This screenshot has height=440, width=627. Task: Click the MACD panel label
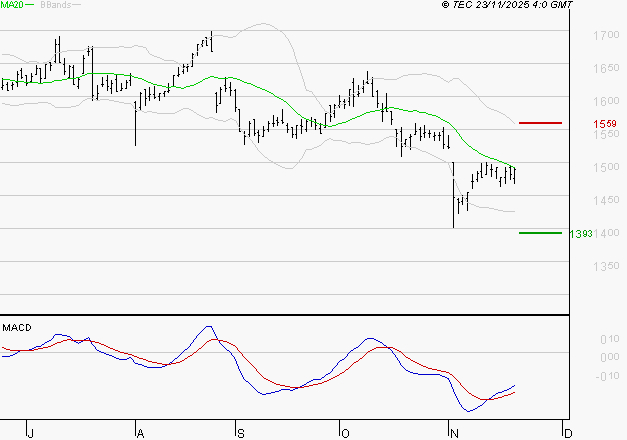click(17, 328)
